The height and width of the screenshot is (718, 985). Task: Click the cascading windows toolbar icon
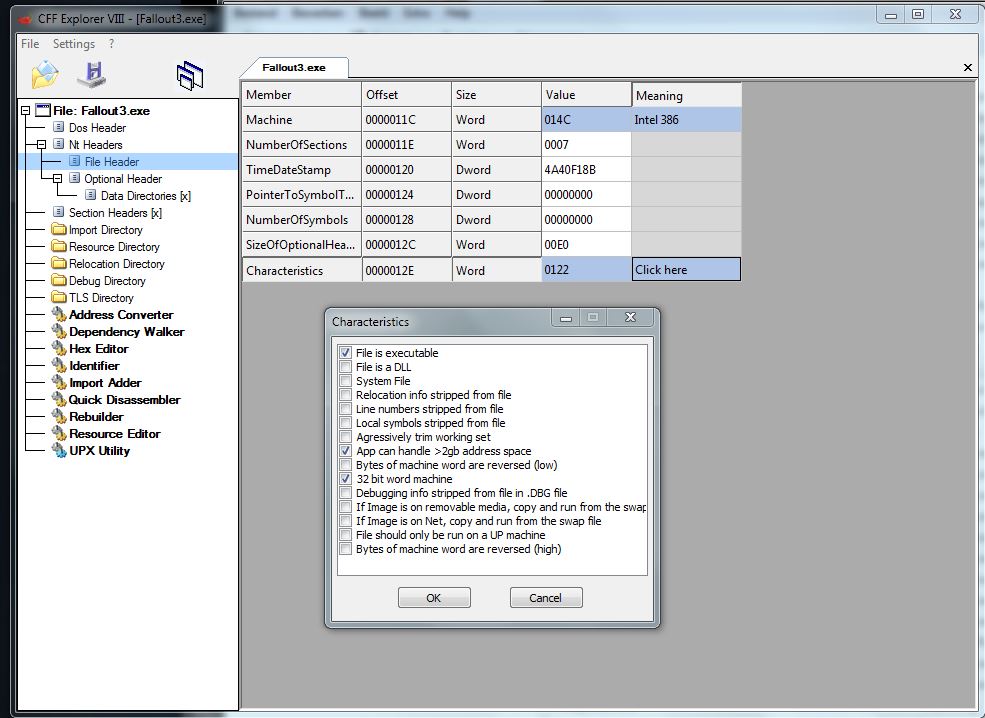(x=190, y=76)
